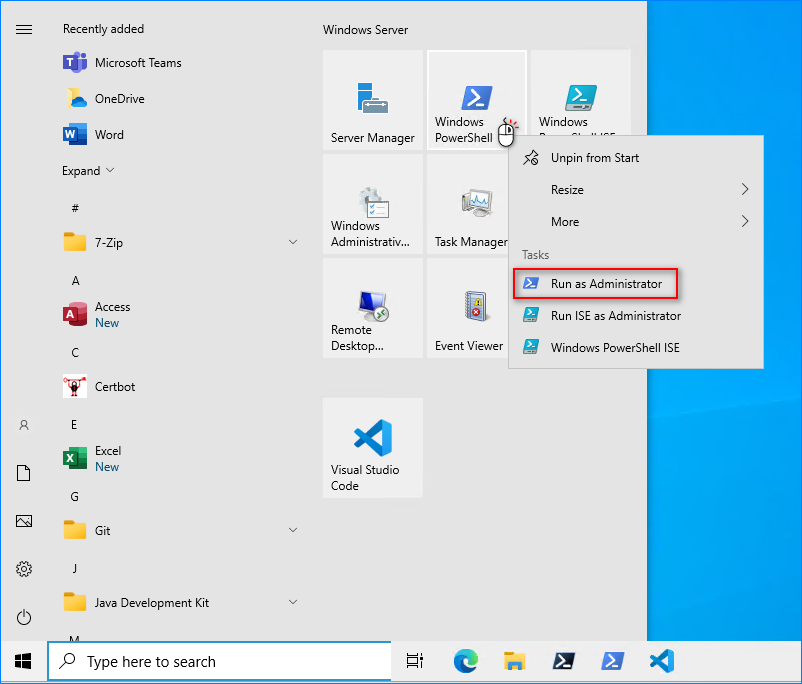
Task: Open the Event Viewer tile
Action: click(x=467, y=308)
